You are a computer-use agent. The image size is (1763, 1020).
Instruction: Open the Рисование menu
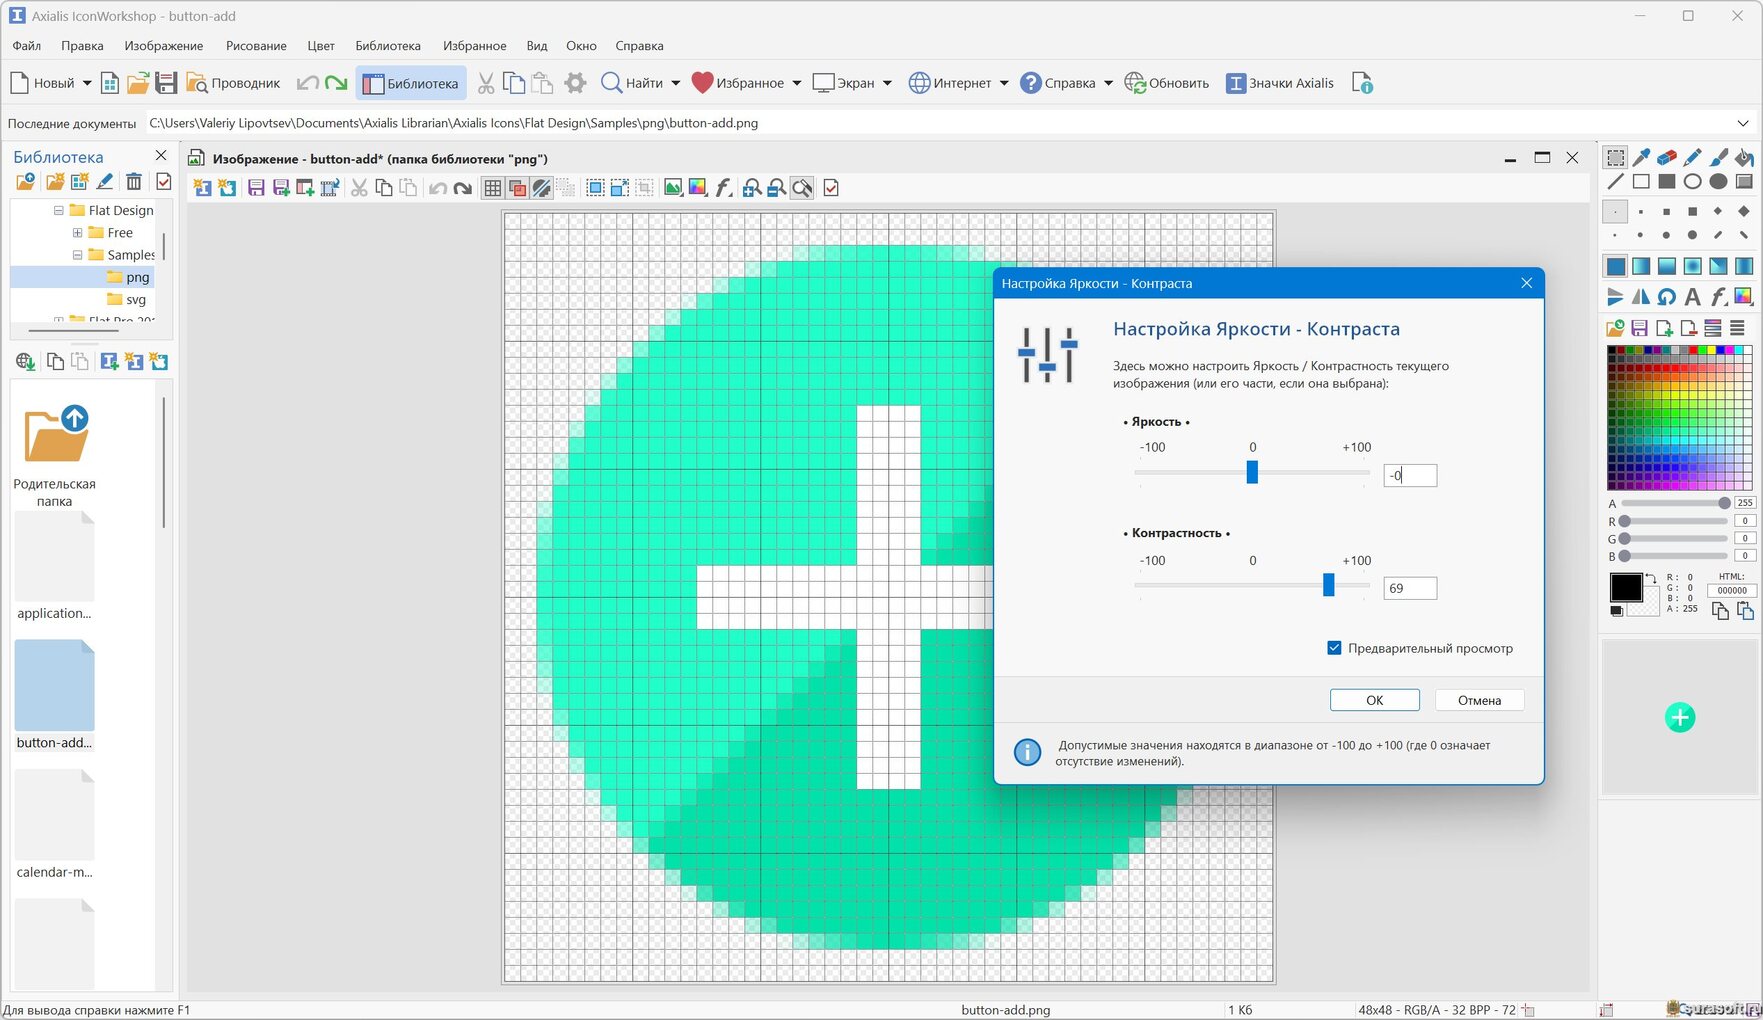point(256,46)
